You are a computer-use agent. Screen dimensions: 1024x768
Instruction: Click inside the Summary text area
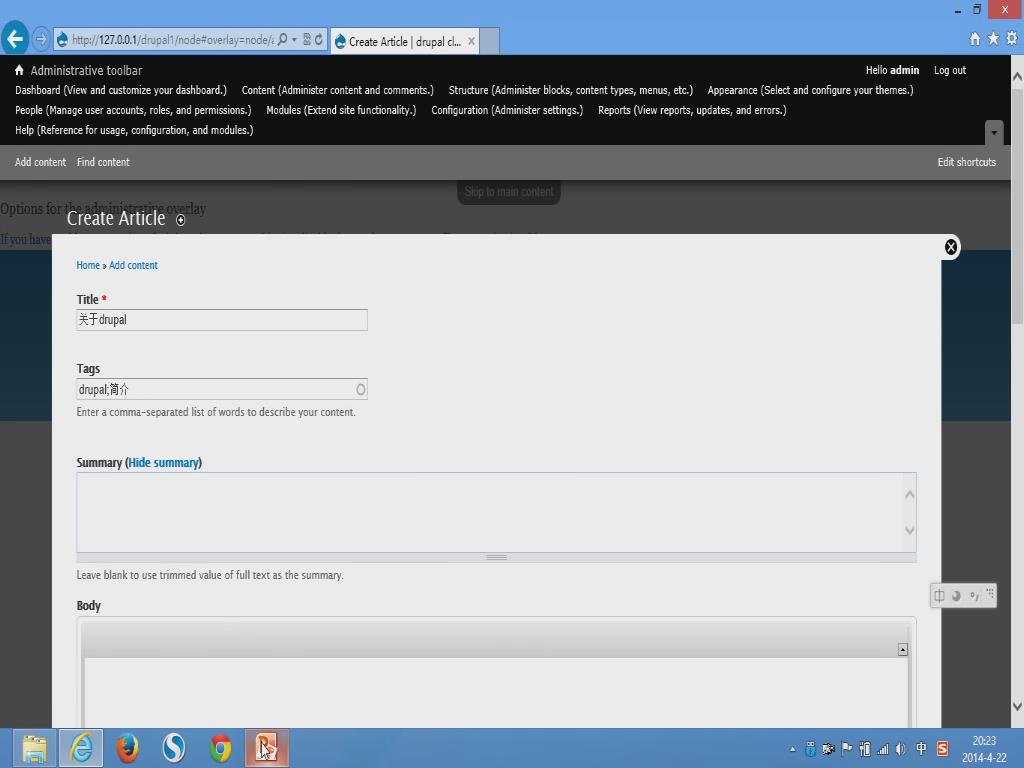(x=490, y=513)
